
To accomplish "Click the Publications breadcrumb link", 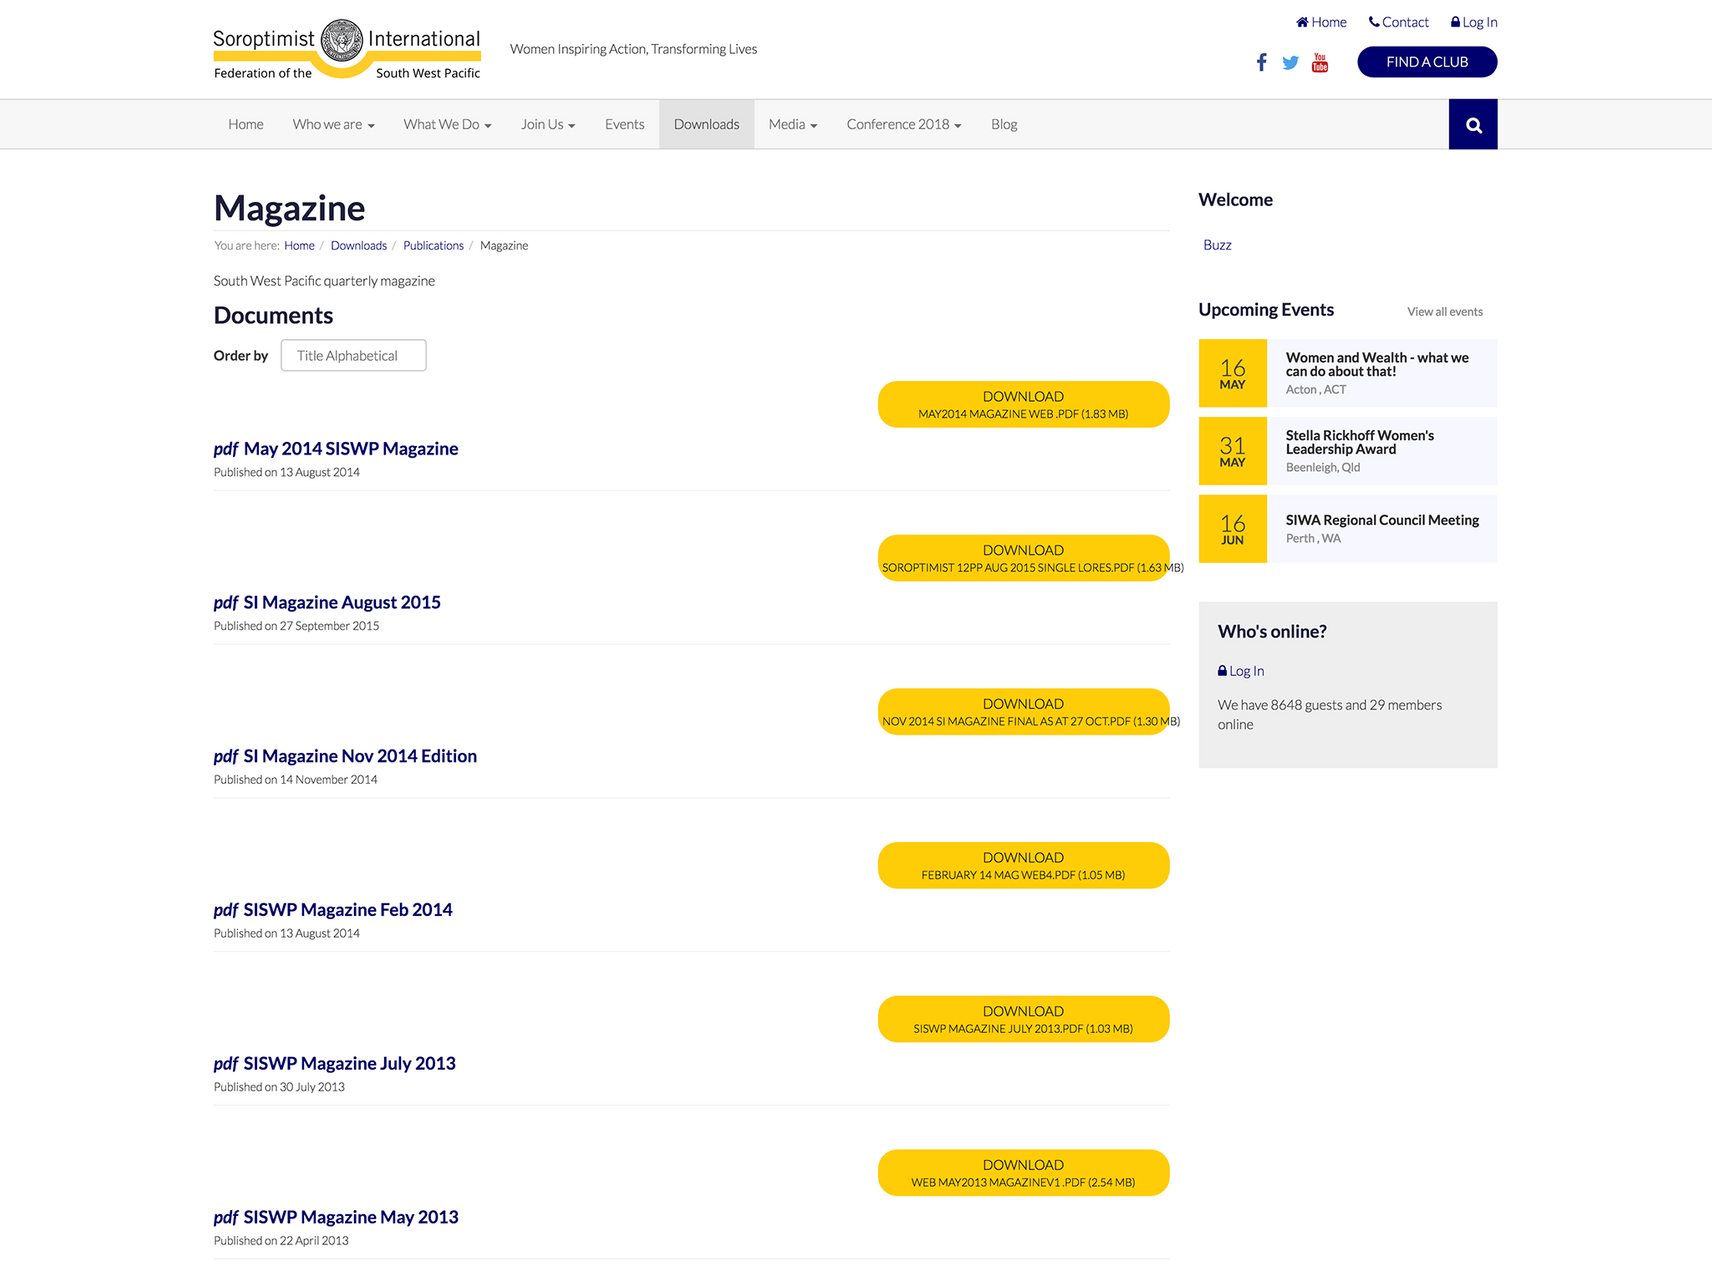I will 433,246.
